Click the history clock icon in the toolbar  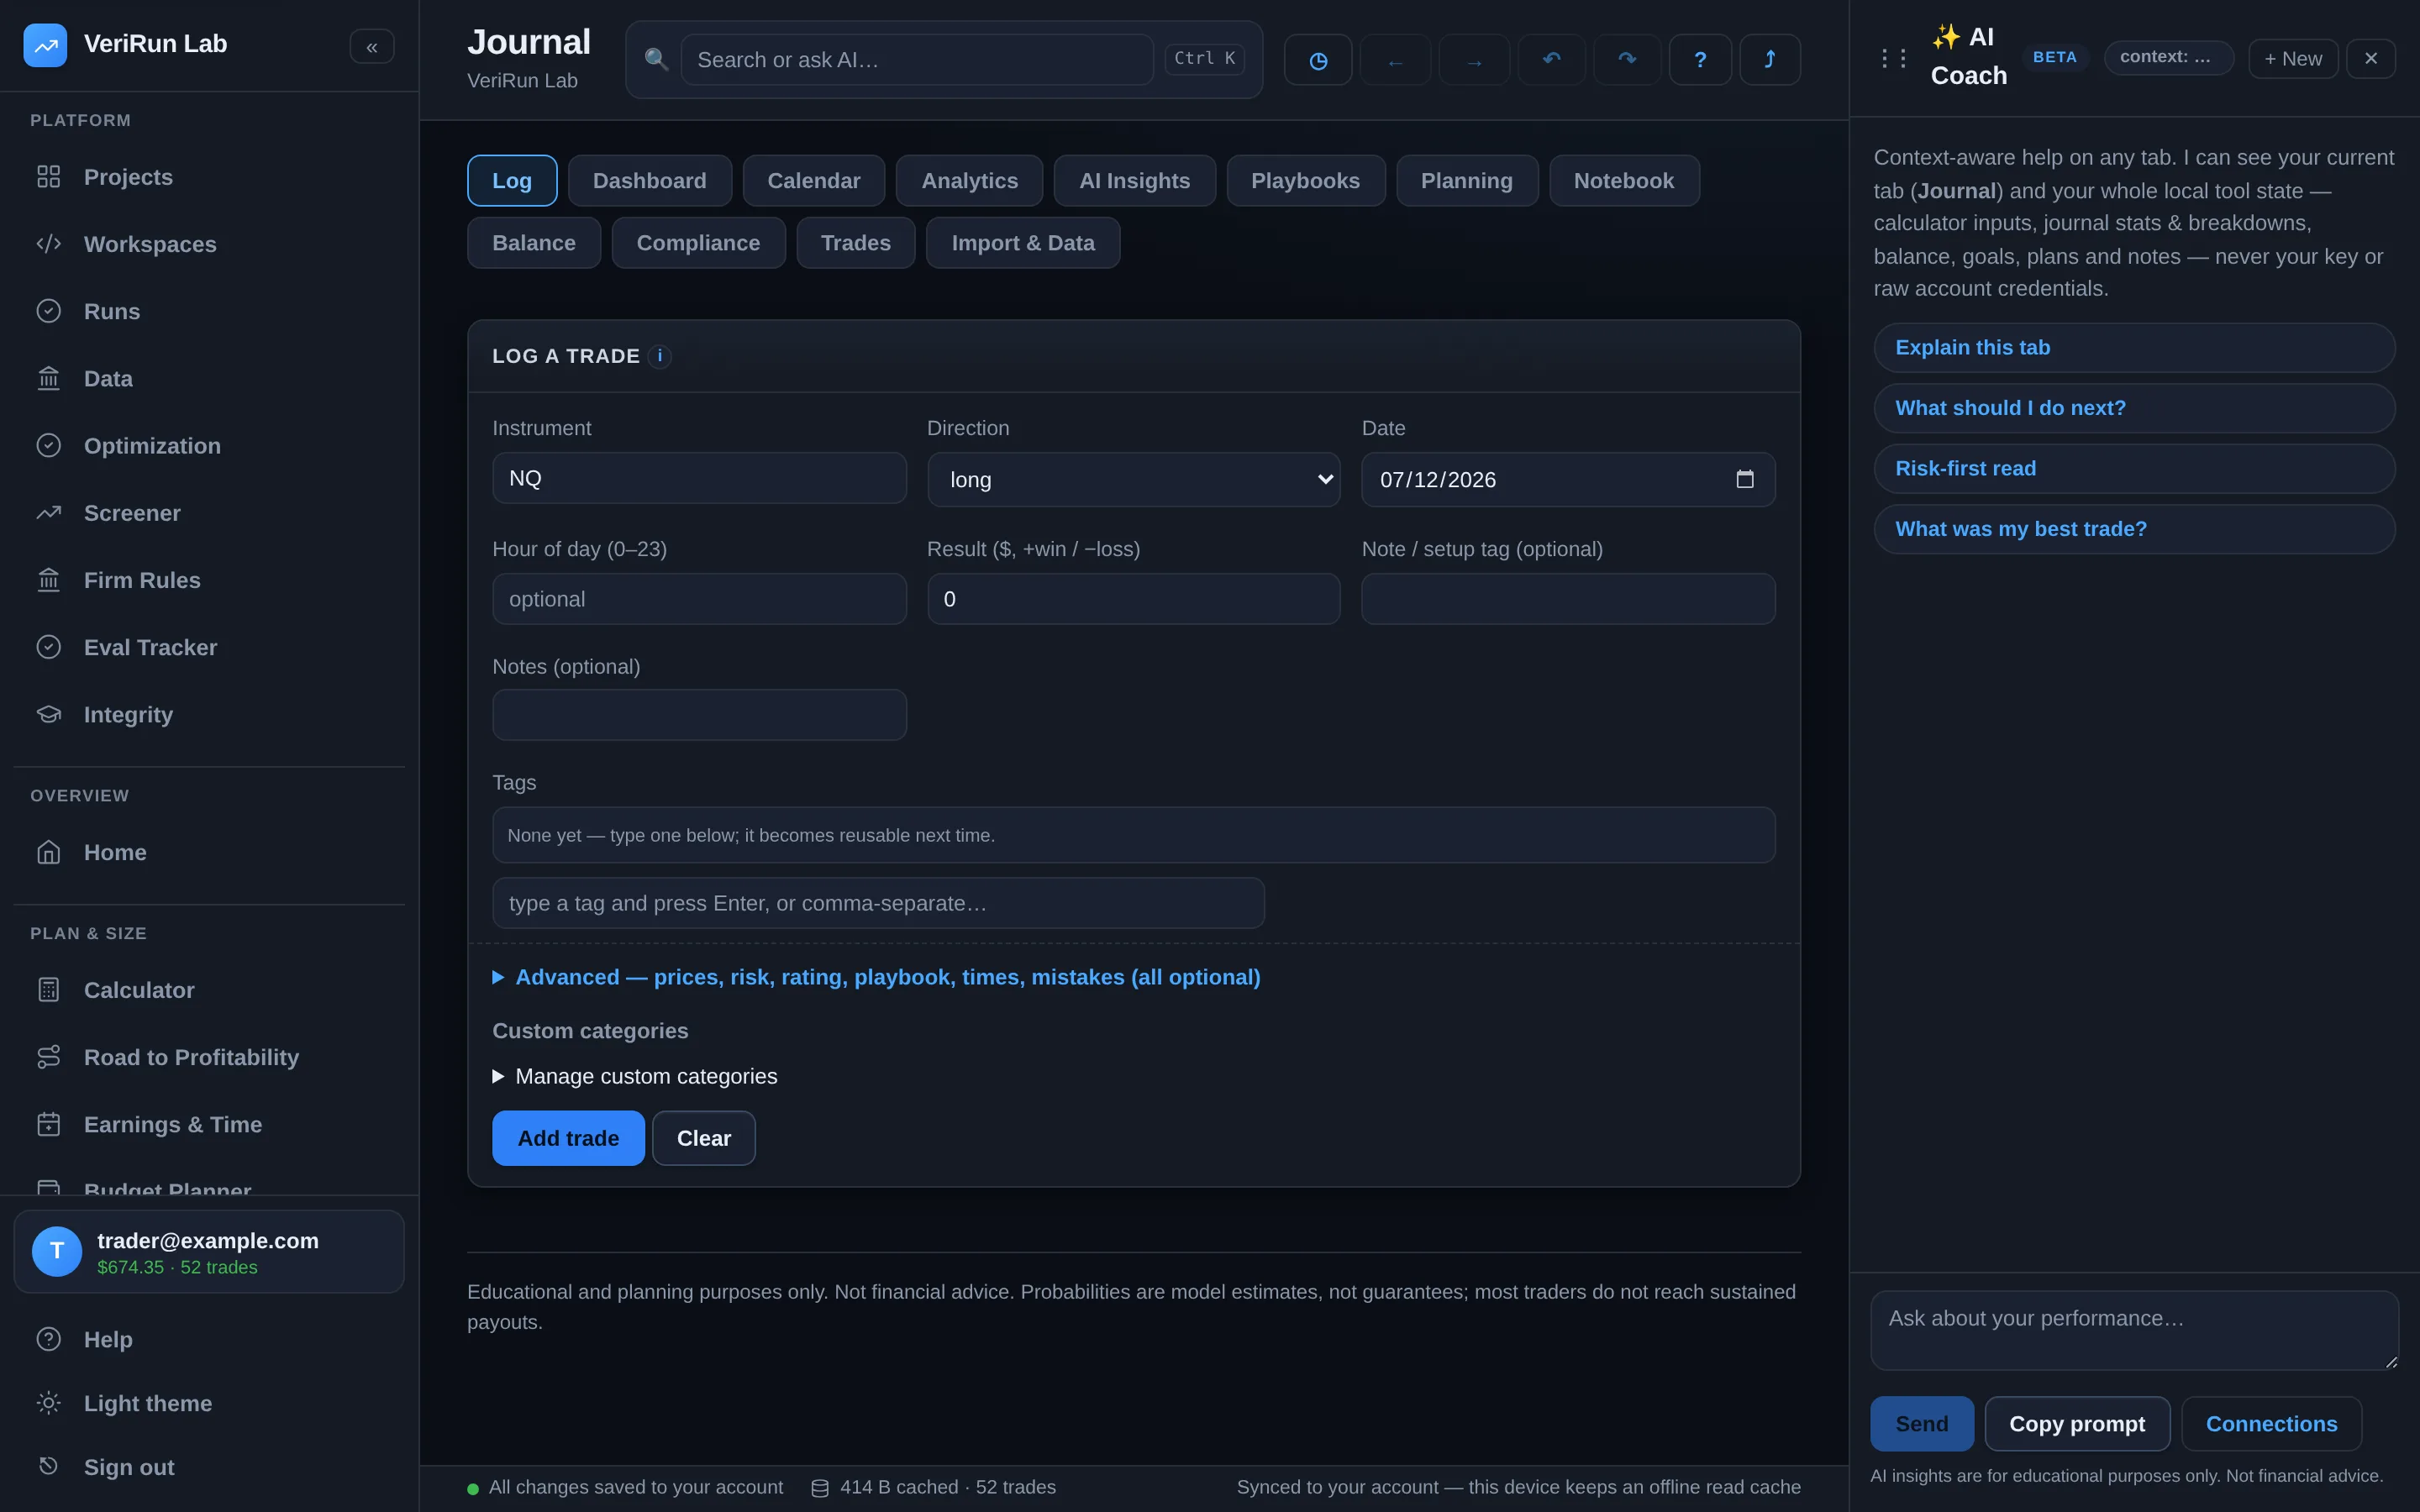1318,60
